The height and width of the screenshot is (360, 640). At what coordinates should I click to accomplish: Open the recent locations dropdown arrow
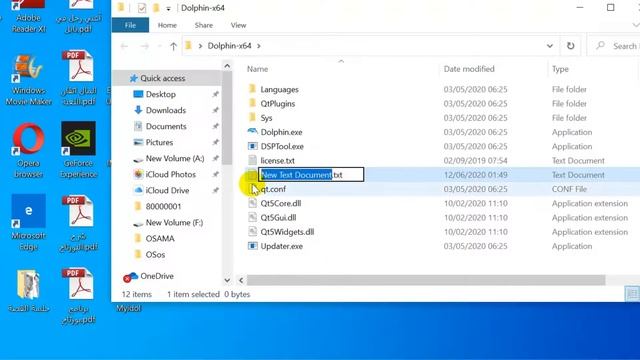pos(160,46)
